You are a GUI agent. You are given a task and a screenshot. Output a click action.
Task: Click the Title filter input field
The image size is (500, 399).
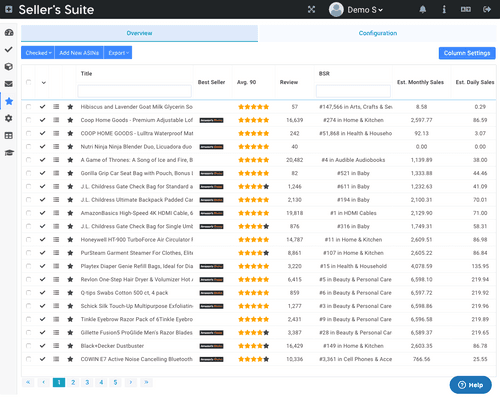tap(135, 91)
